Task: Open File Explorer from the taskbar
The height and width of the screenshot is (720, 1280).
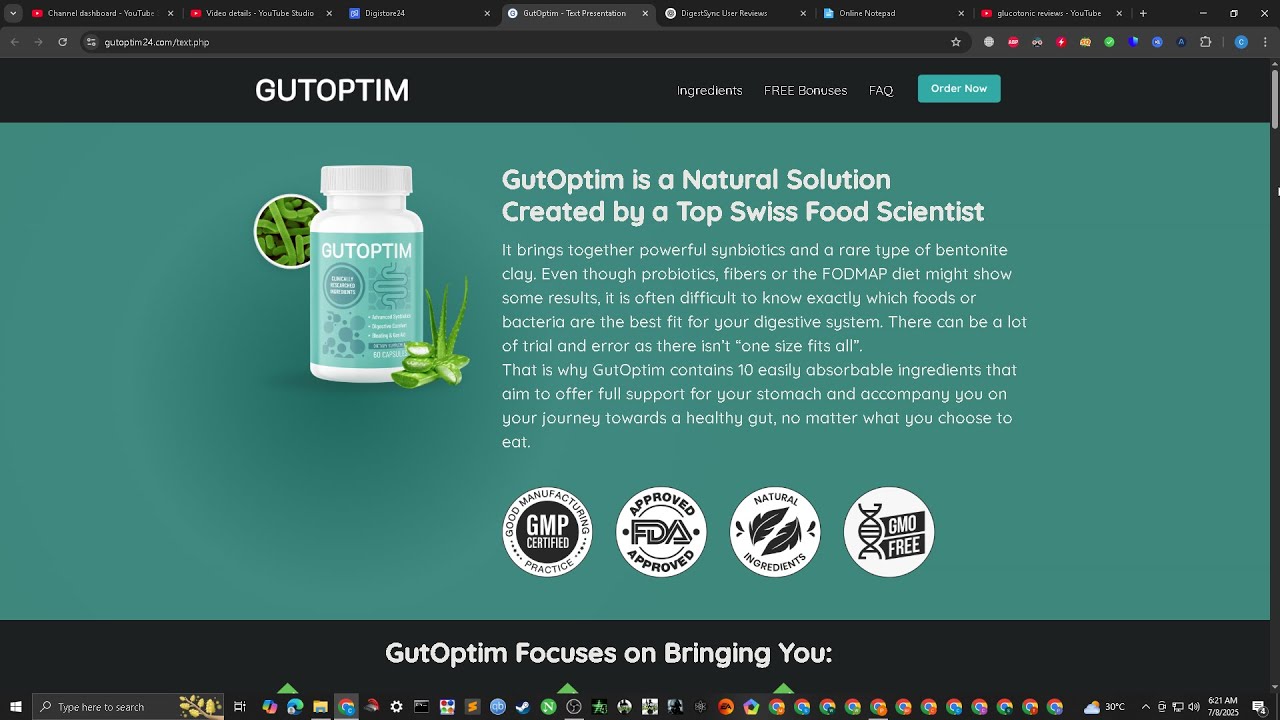Action: click(x=320, y=707)
